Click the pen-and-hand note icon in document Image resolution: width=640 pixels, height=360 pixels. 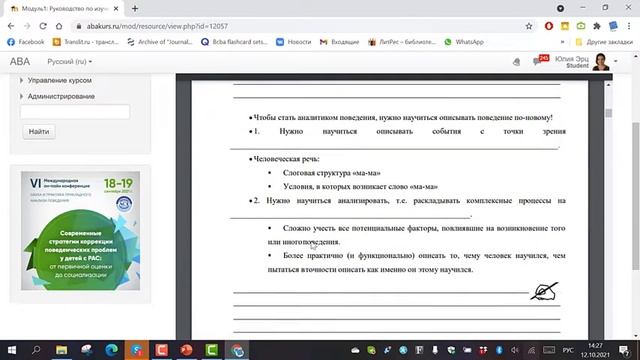click(x=544, y=291)
